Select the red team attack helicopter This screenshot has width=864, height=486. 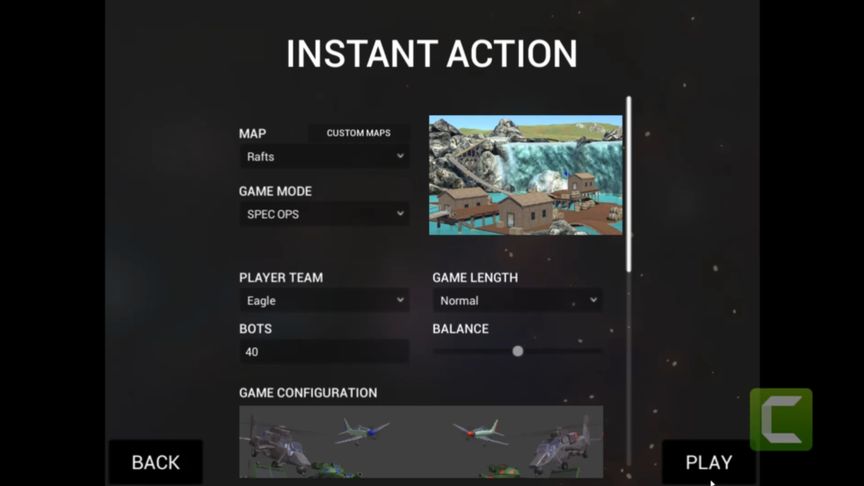click(x=562, y=444)
